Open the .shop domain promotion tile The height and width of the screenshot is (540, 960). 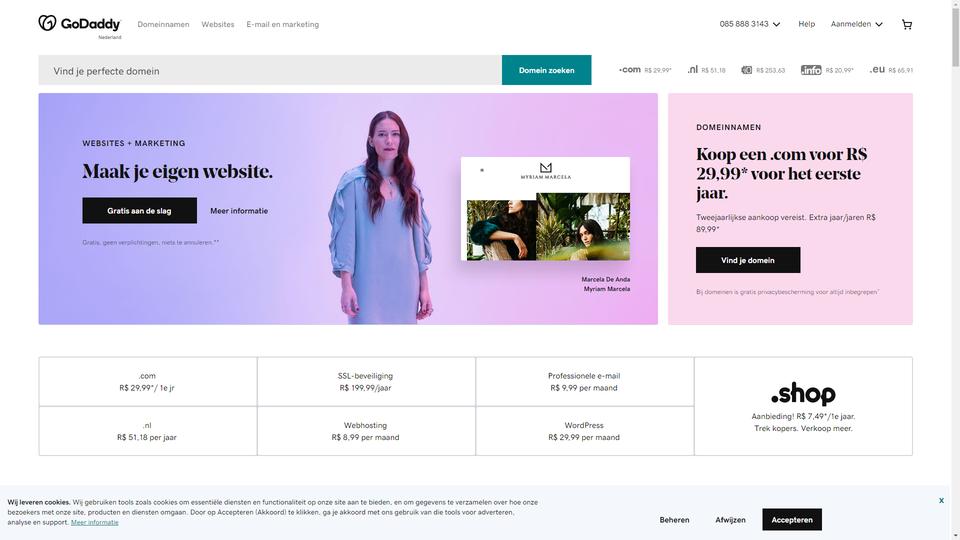[x=803, y=407]
